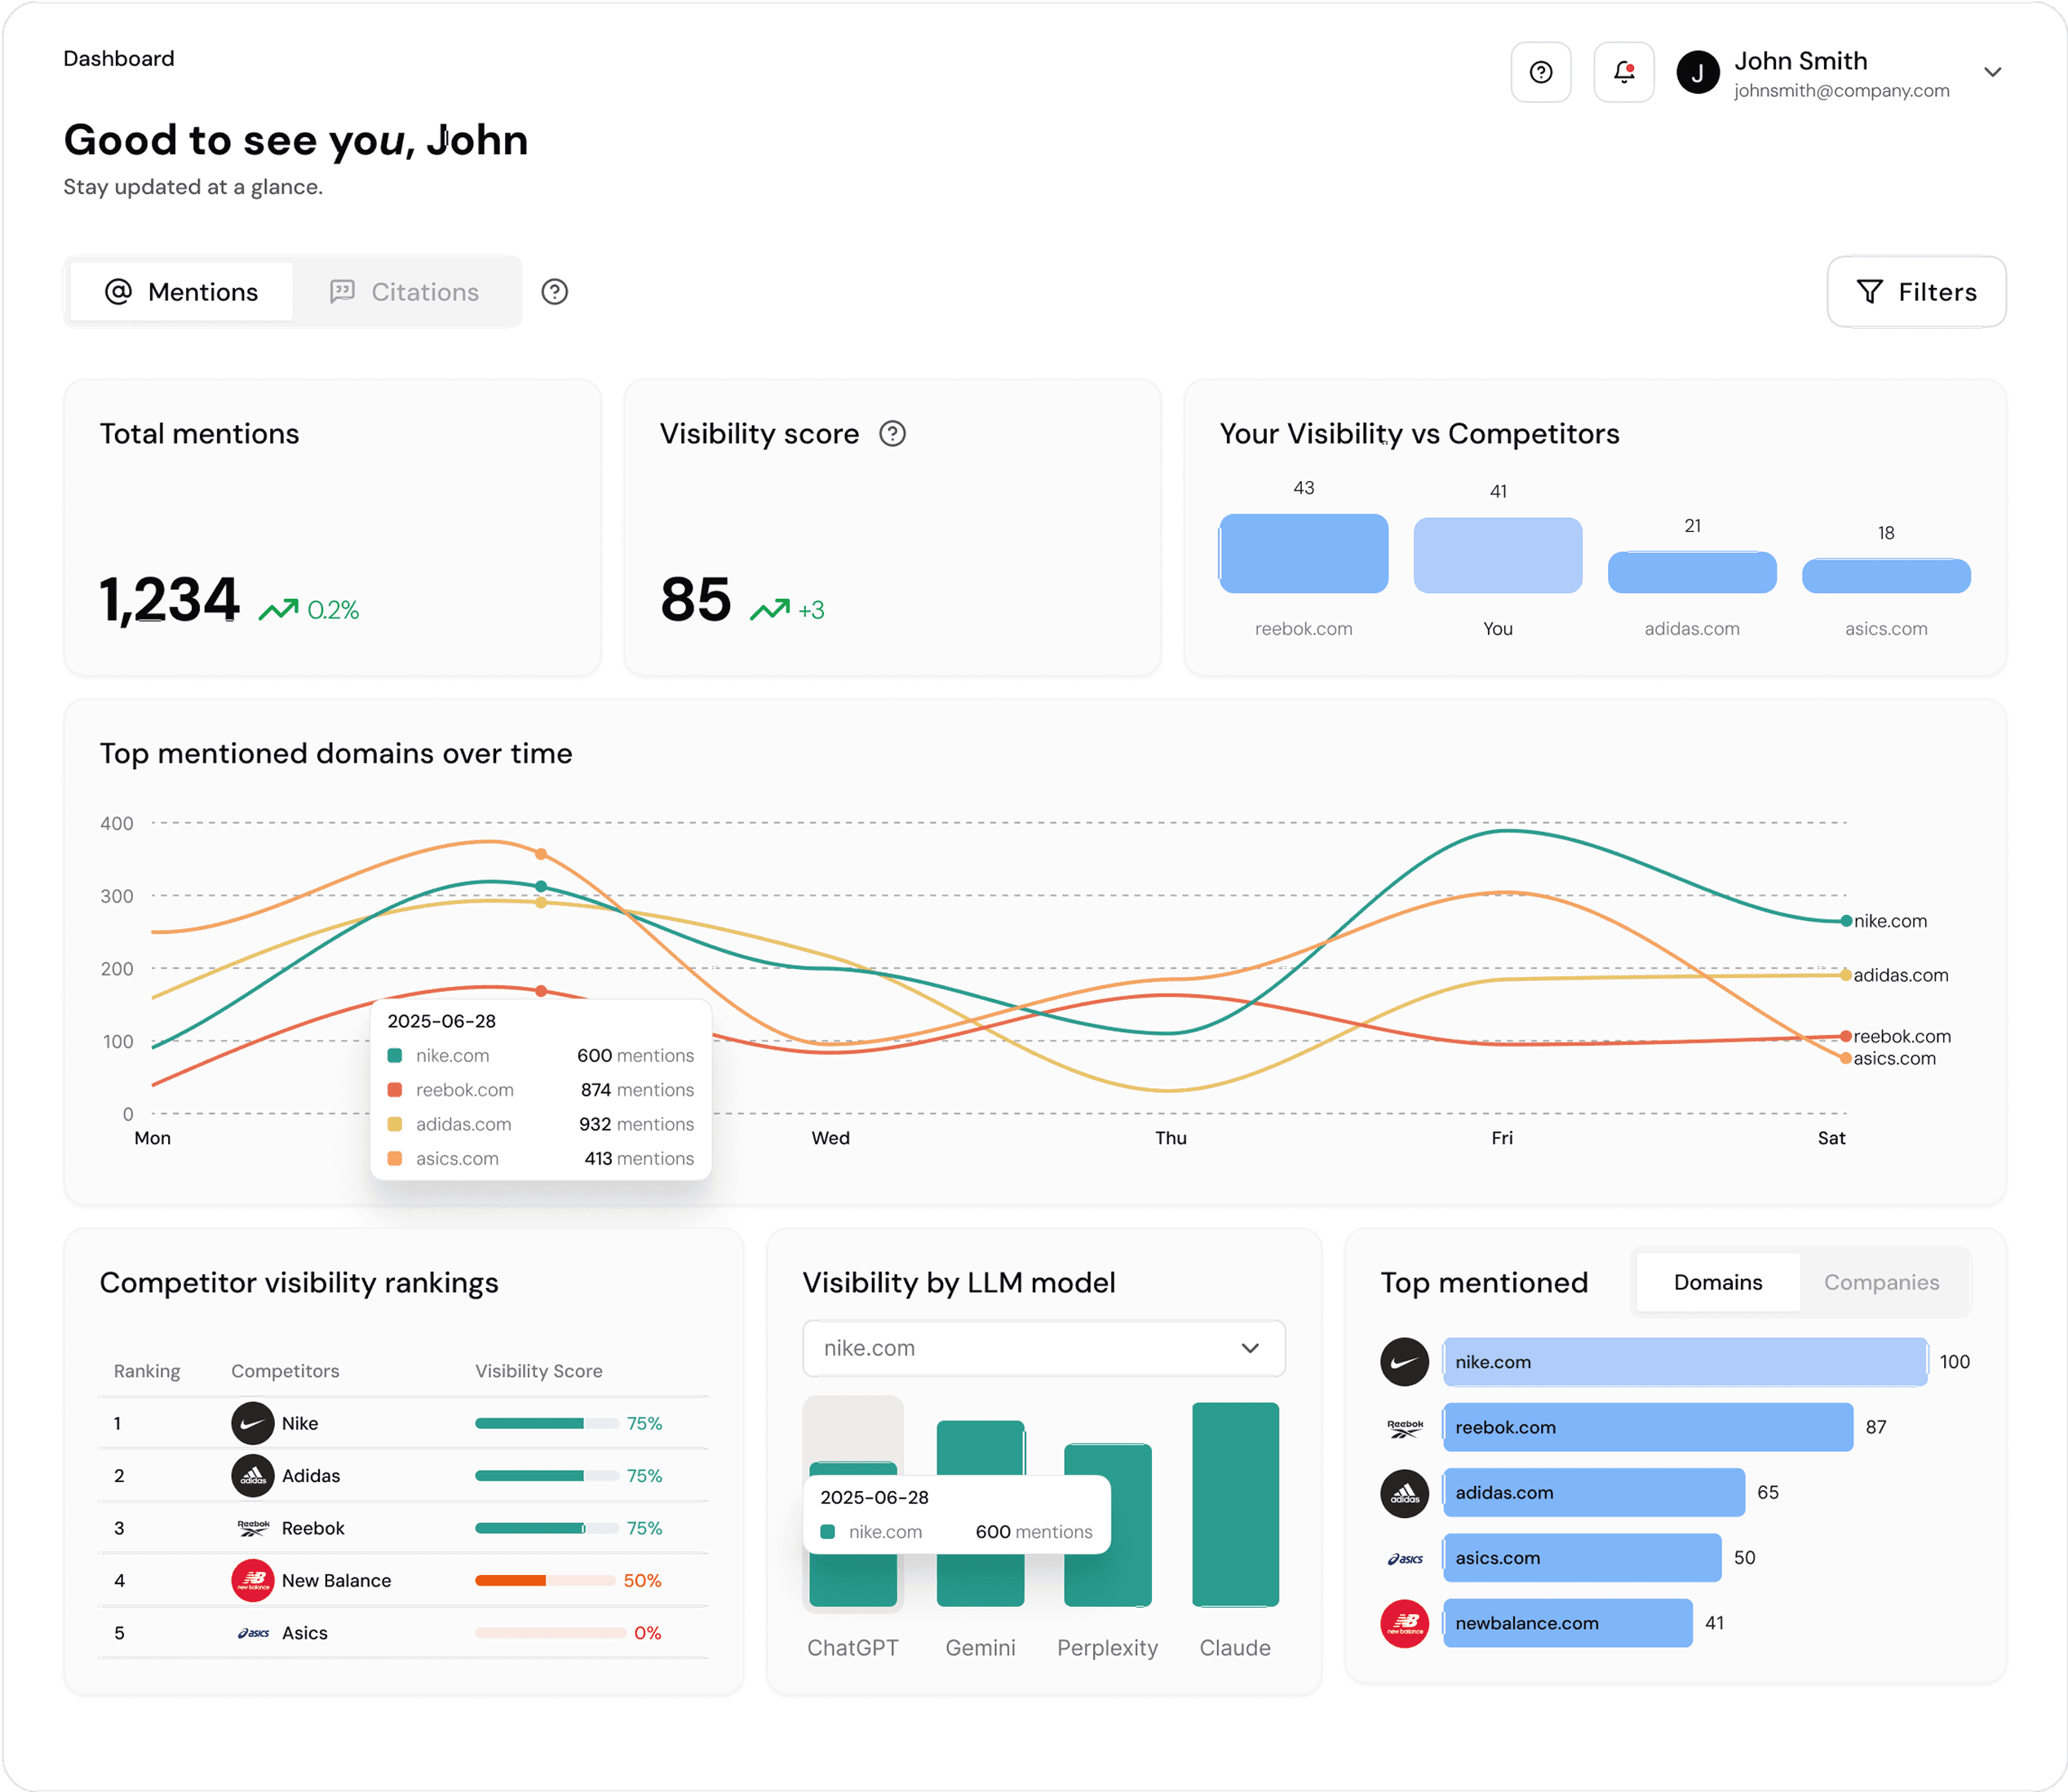This screenshot has width=2068, height=1792.
Task: Select the Perplexity bar in the LLM chart
Action: [x=1107, y=1525]
